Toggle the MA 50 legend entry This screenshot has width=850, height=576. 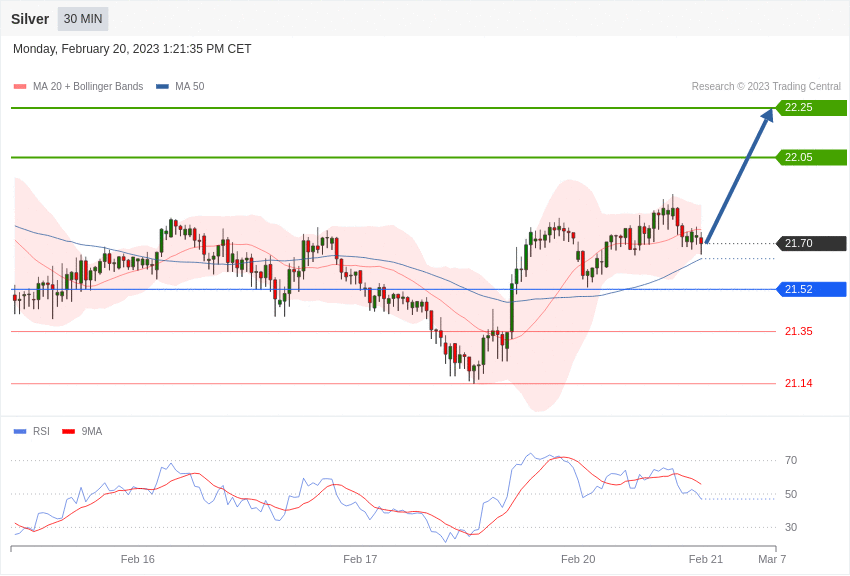180,86
